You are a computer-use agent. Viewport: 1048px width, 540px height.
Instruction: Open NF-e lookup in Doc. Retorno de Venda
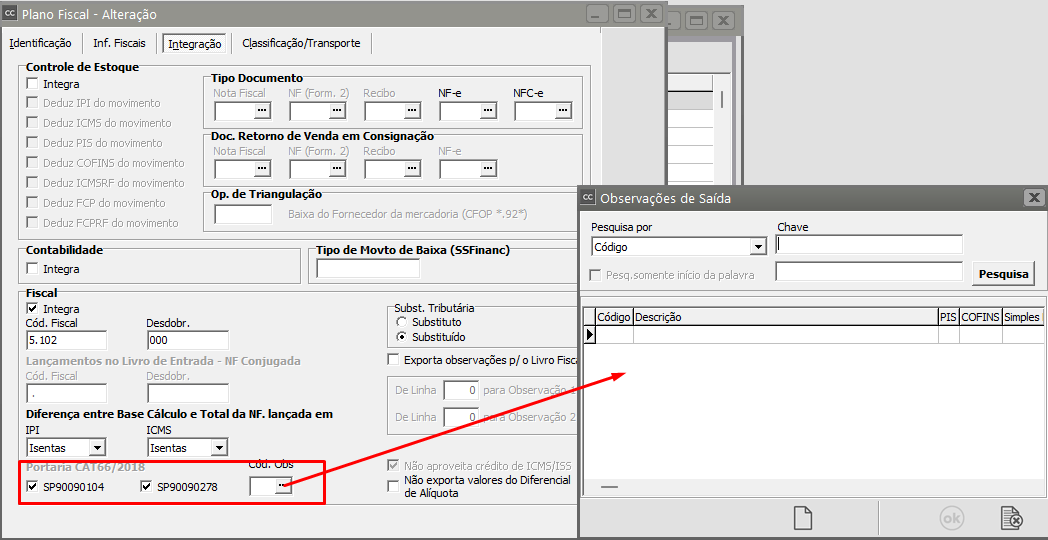click(x=487, y=169)
